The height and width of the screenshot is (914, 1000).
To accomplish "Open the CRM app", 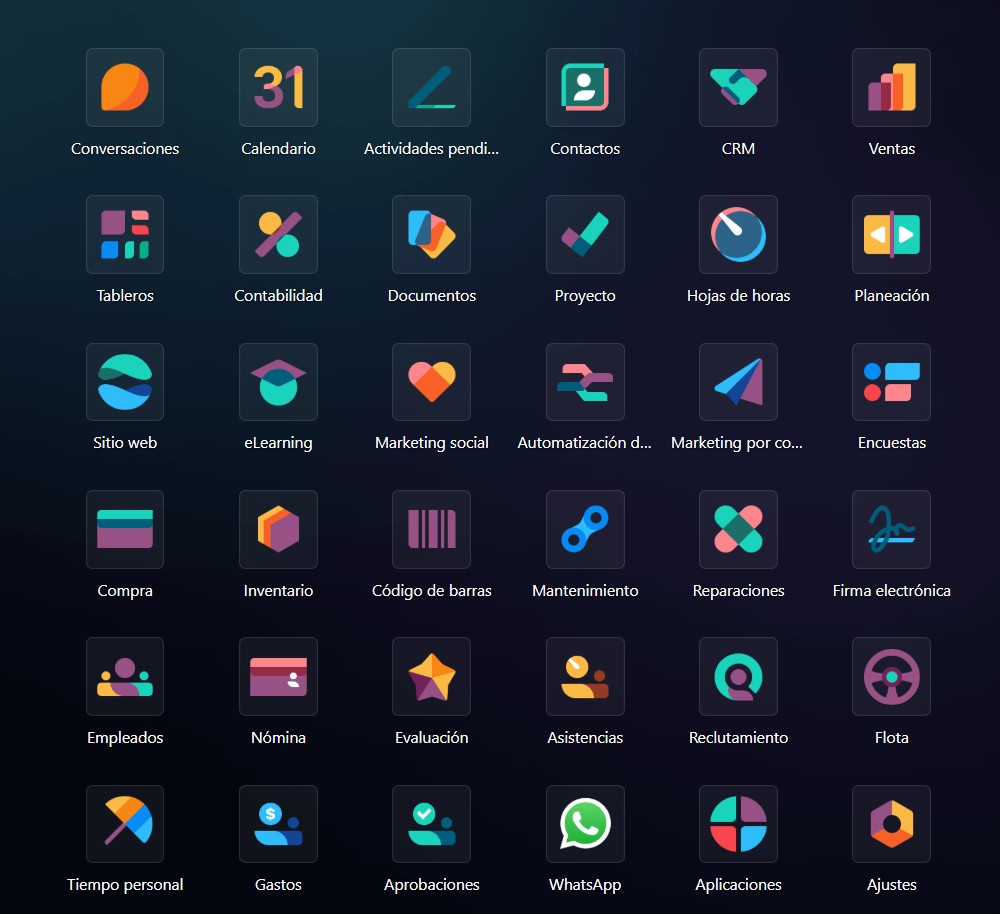I will [x=738, y=88].
